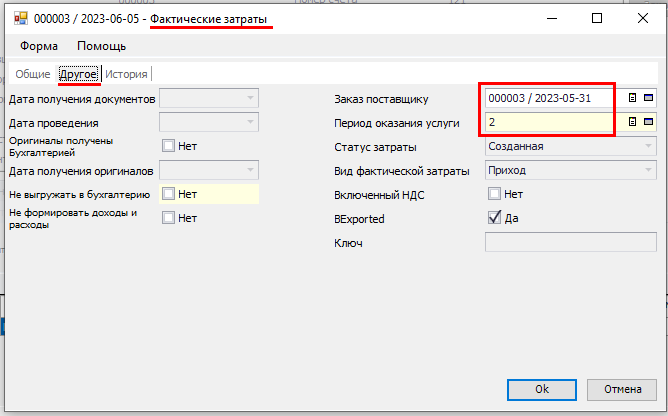Click list icon beside Период оказания услуги

click(x=632, y=122)
